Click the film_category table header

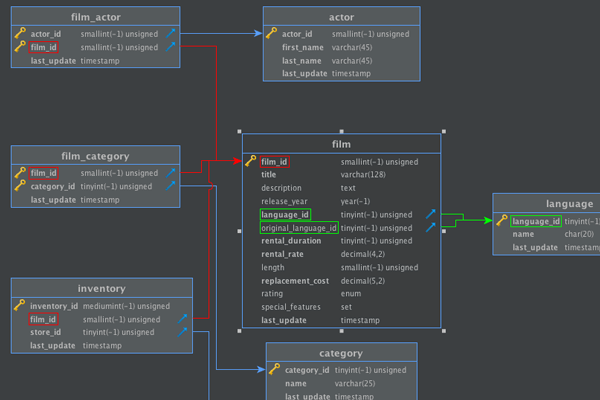(96, 156)
